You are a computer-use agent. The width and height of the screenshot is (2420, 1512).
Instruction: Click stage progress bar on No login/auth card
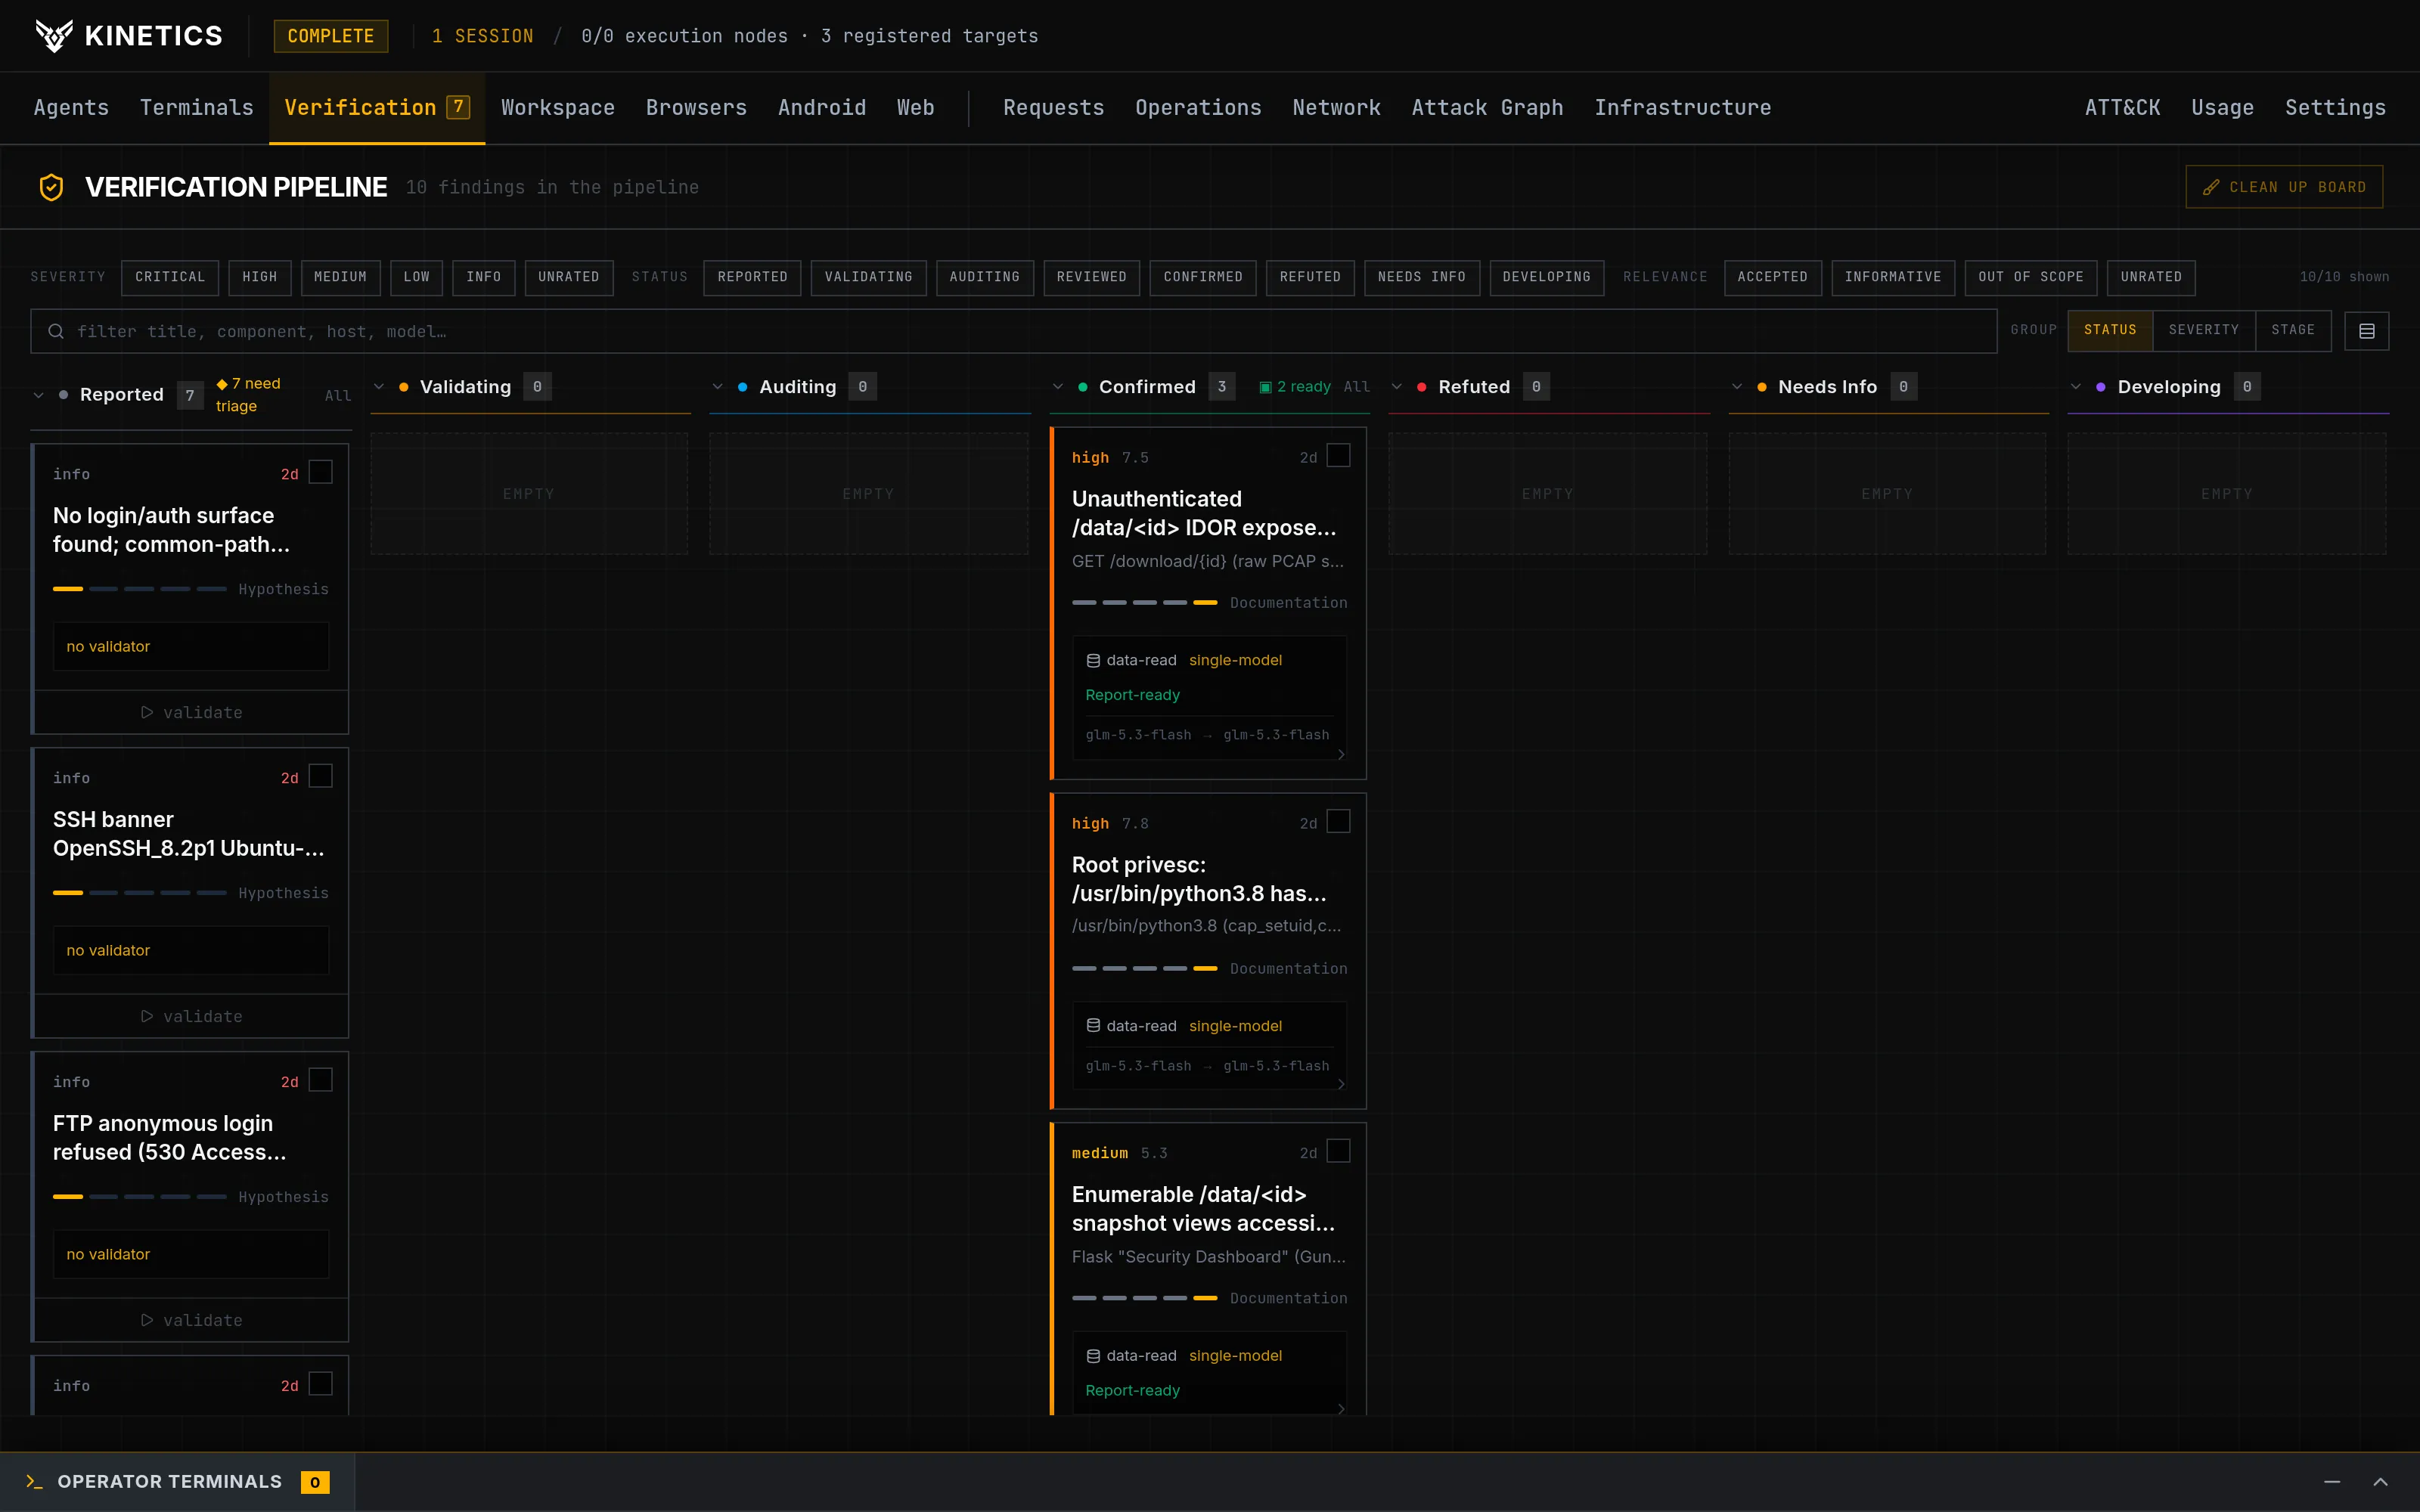[140, 589]
